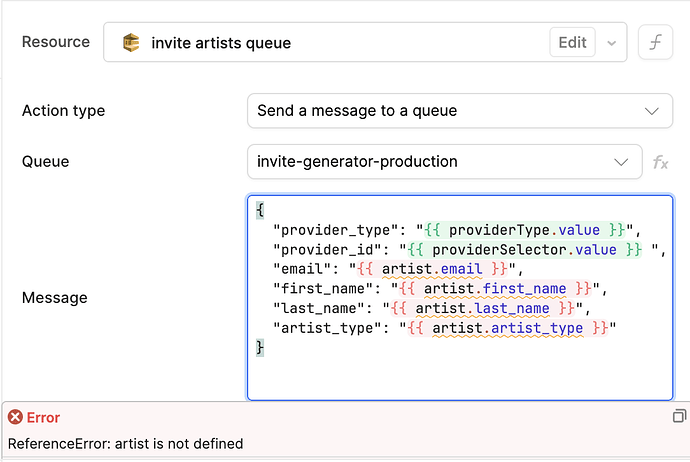Click the ReferenceError message text
This screenshot has width=690, height=462.
point(125,444)
